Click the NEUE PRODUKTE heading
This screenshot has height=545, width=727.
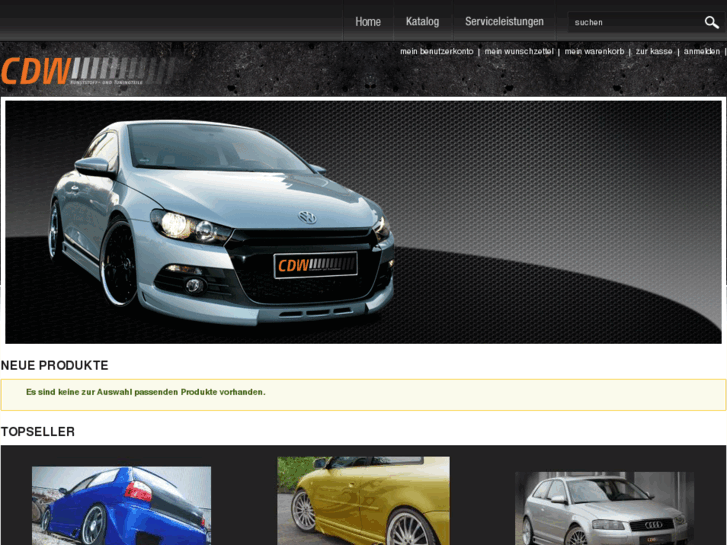[55, 365]
